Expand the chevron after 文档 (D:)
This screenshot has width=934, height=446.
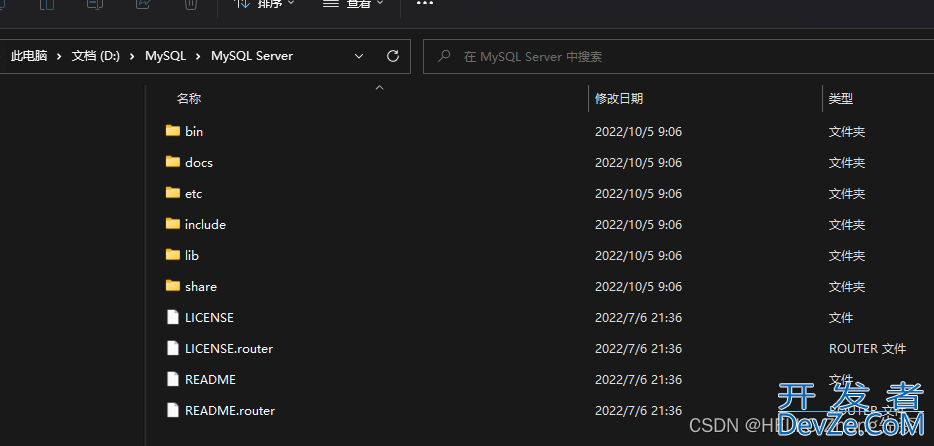133,56
